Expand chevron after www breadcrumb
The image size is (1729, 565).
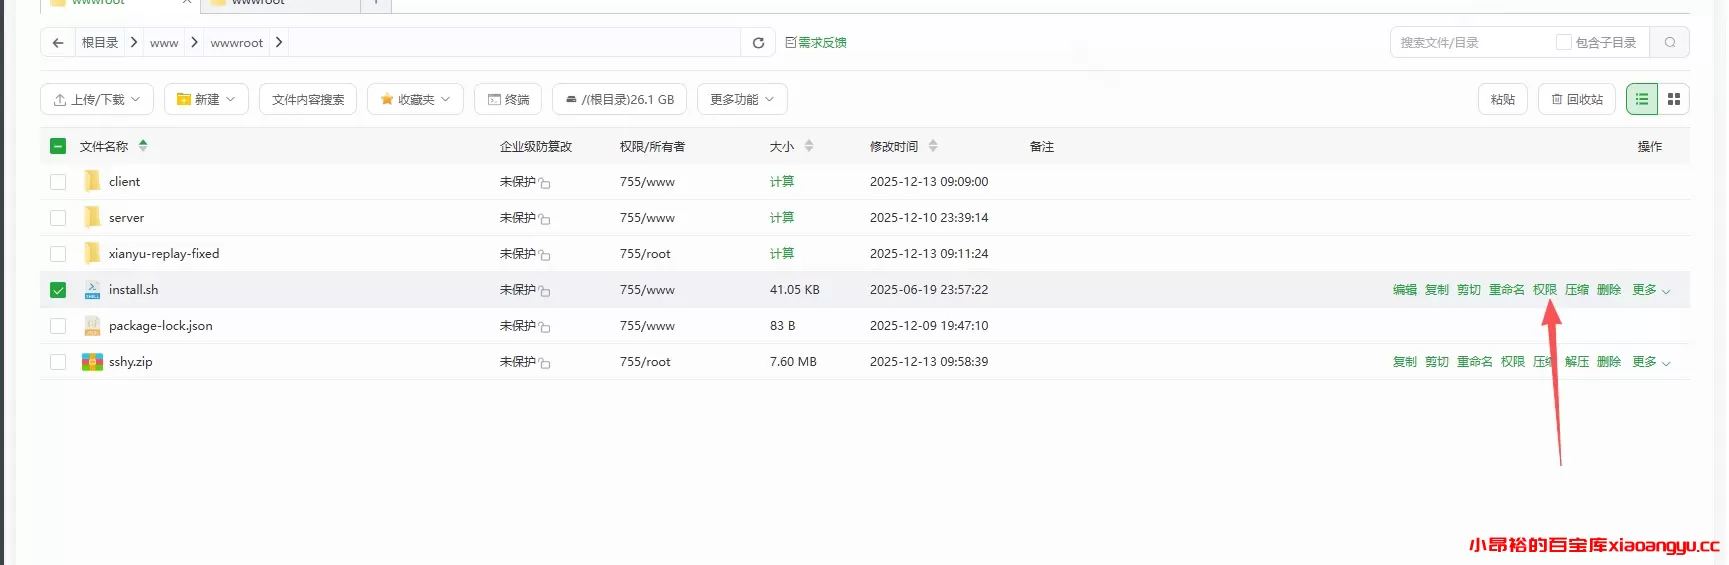coord(194,42)
